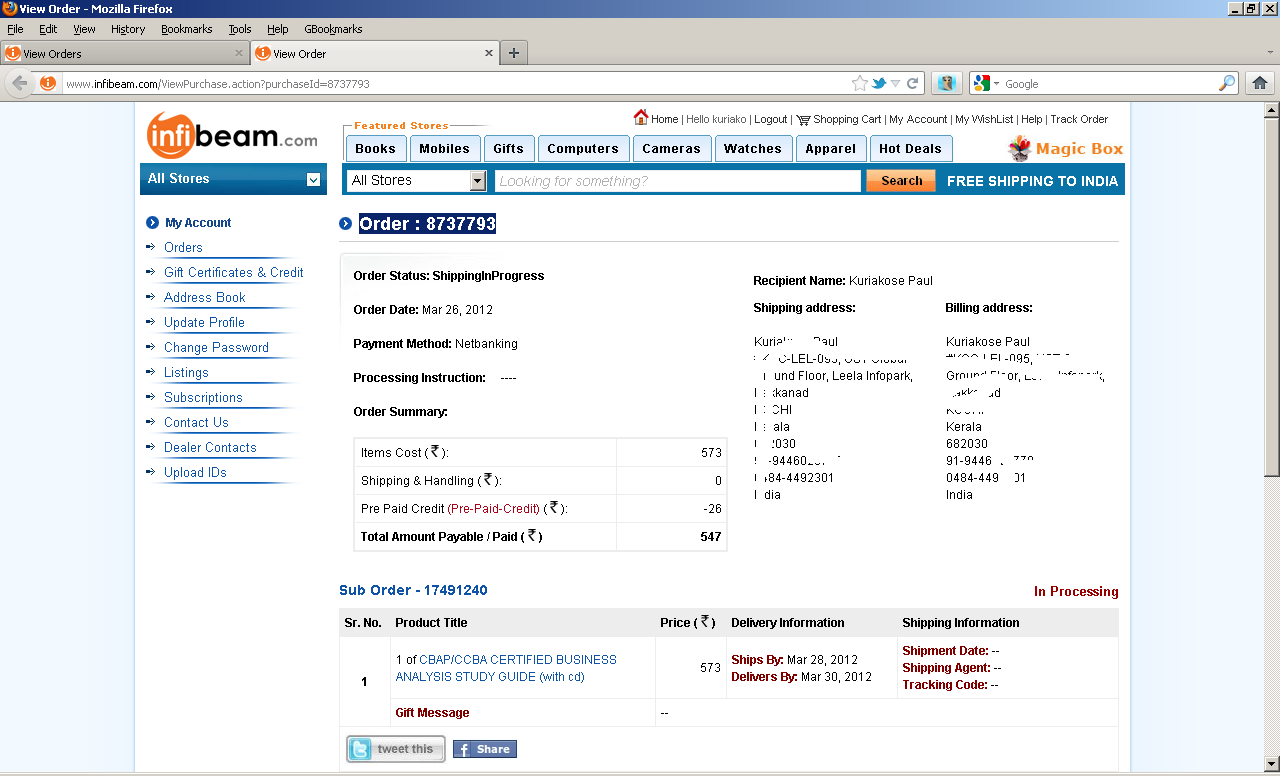Image resolution: width=1280 pixels, height=776 pixels.
Task: Open the Dealer Contacts link
Action: (x=210, y=447)
